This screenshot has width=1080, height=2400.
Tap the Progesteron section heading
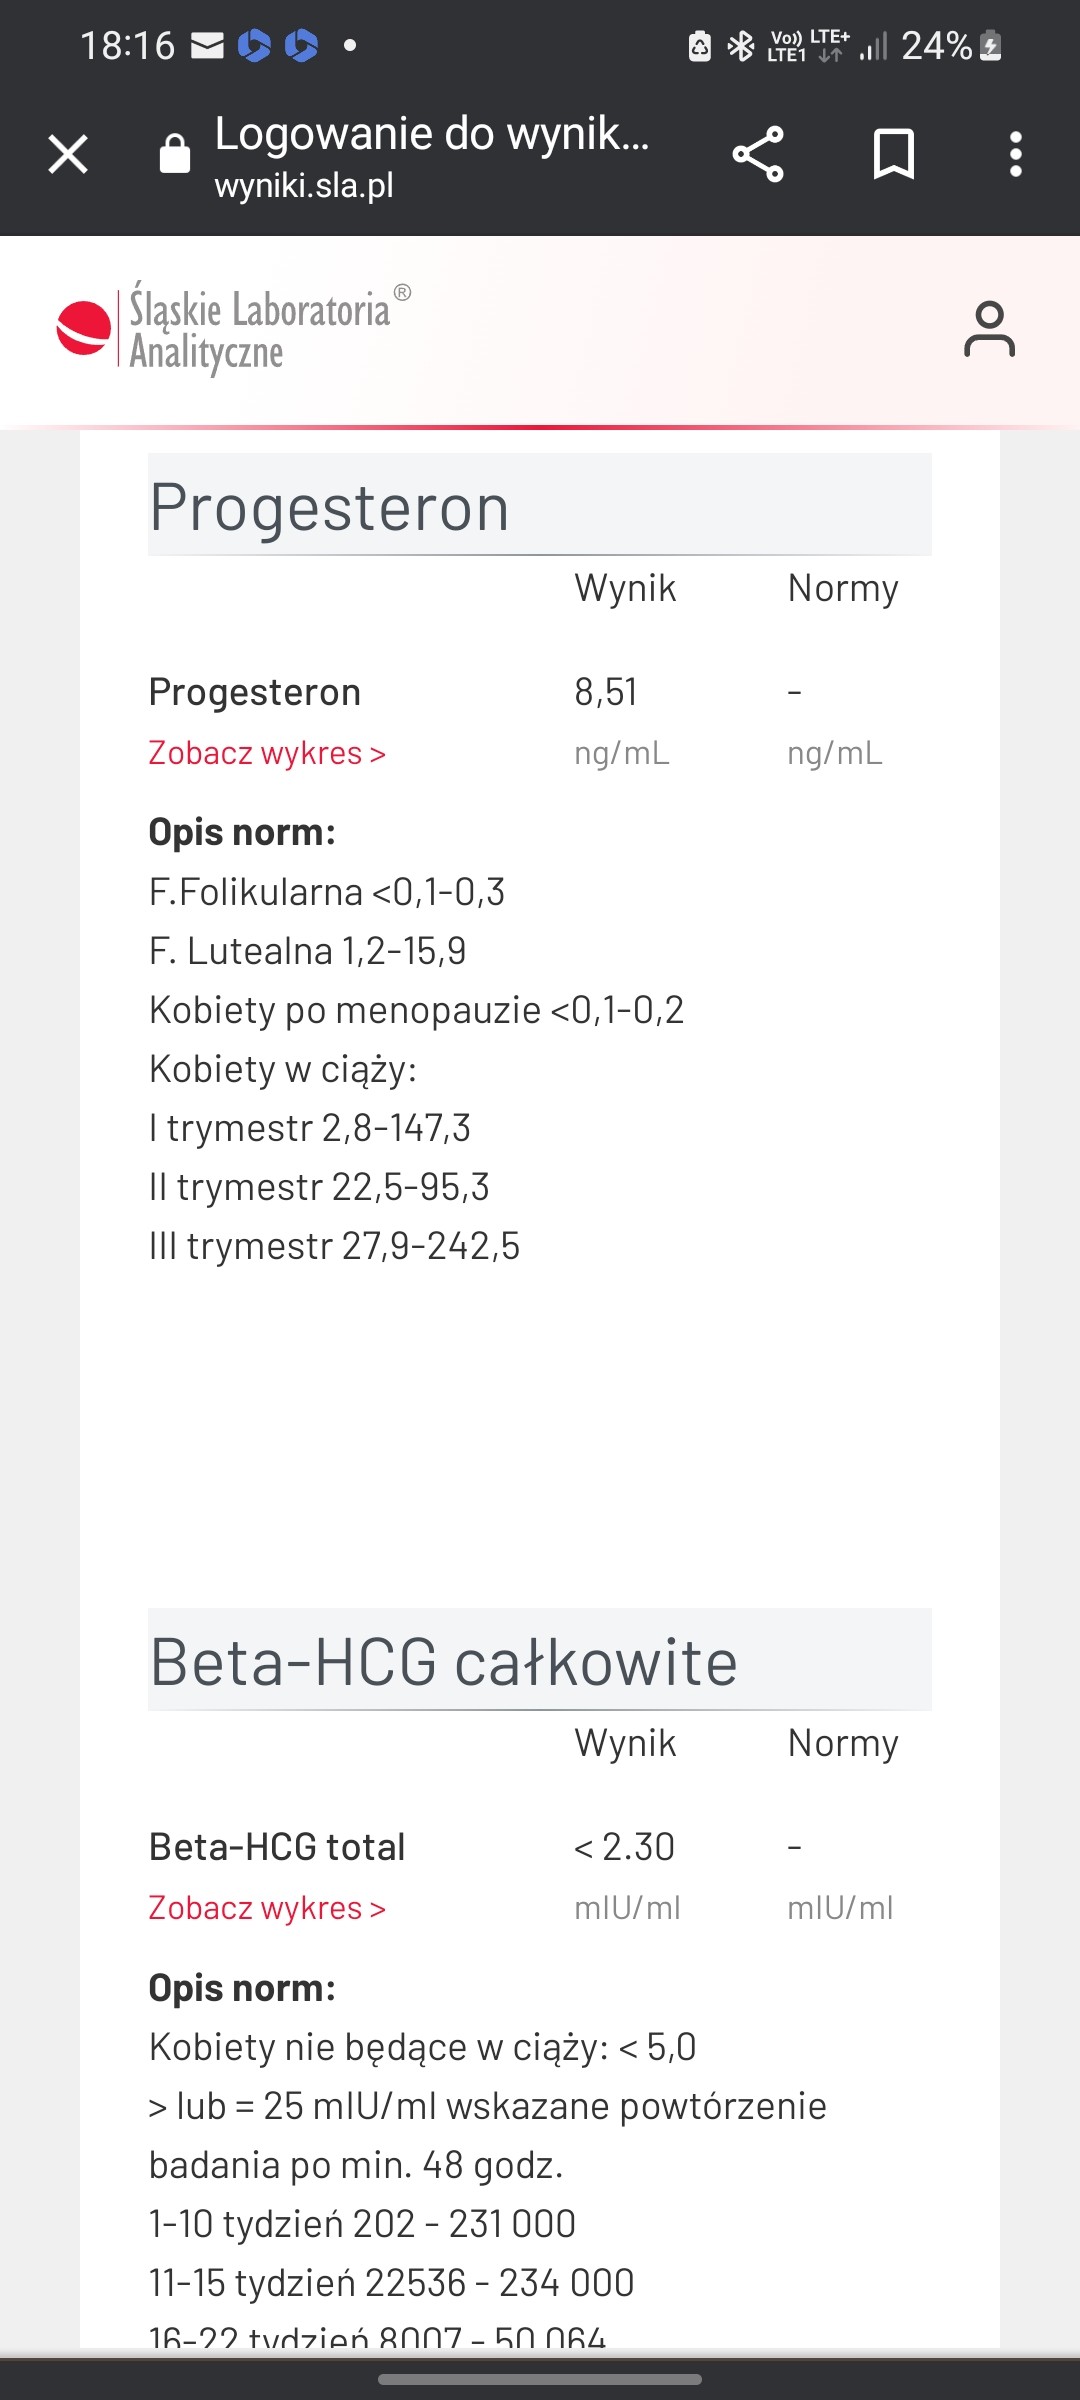[330, 507]
